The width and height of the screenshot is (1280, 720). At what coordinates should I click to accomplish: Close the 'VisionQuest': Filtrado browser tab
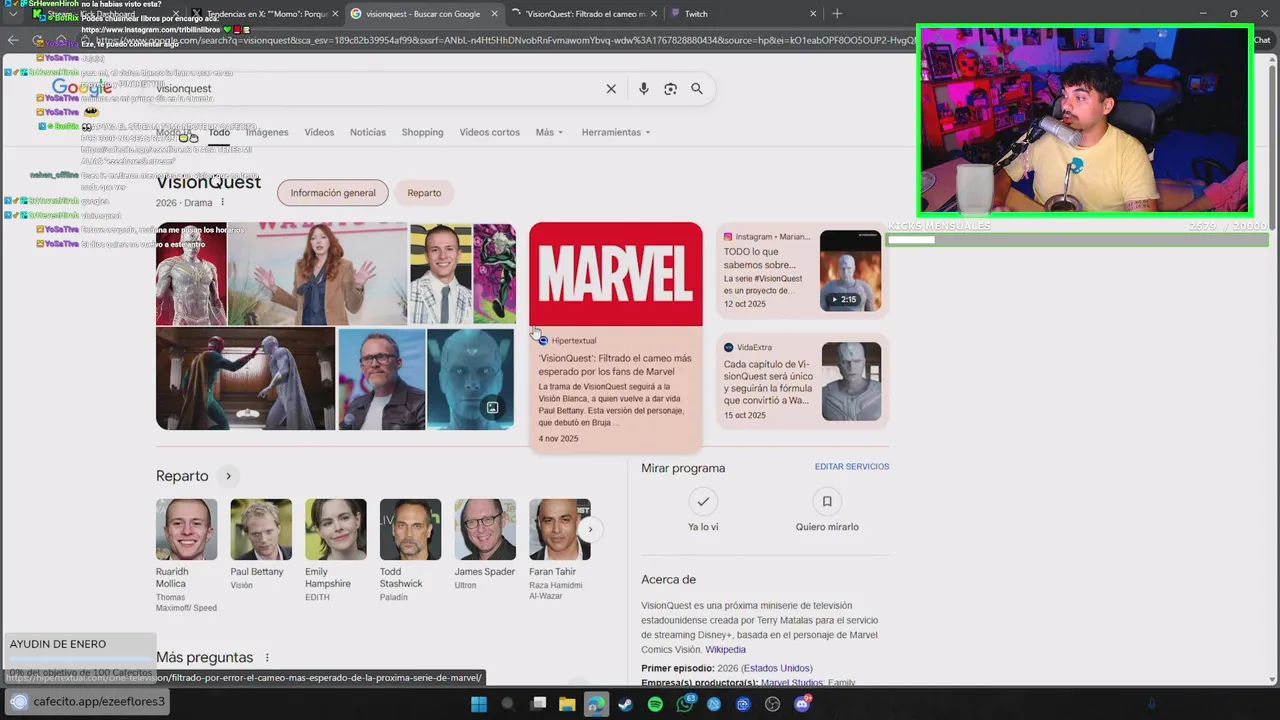tap(654, 14)
